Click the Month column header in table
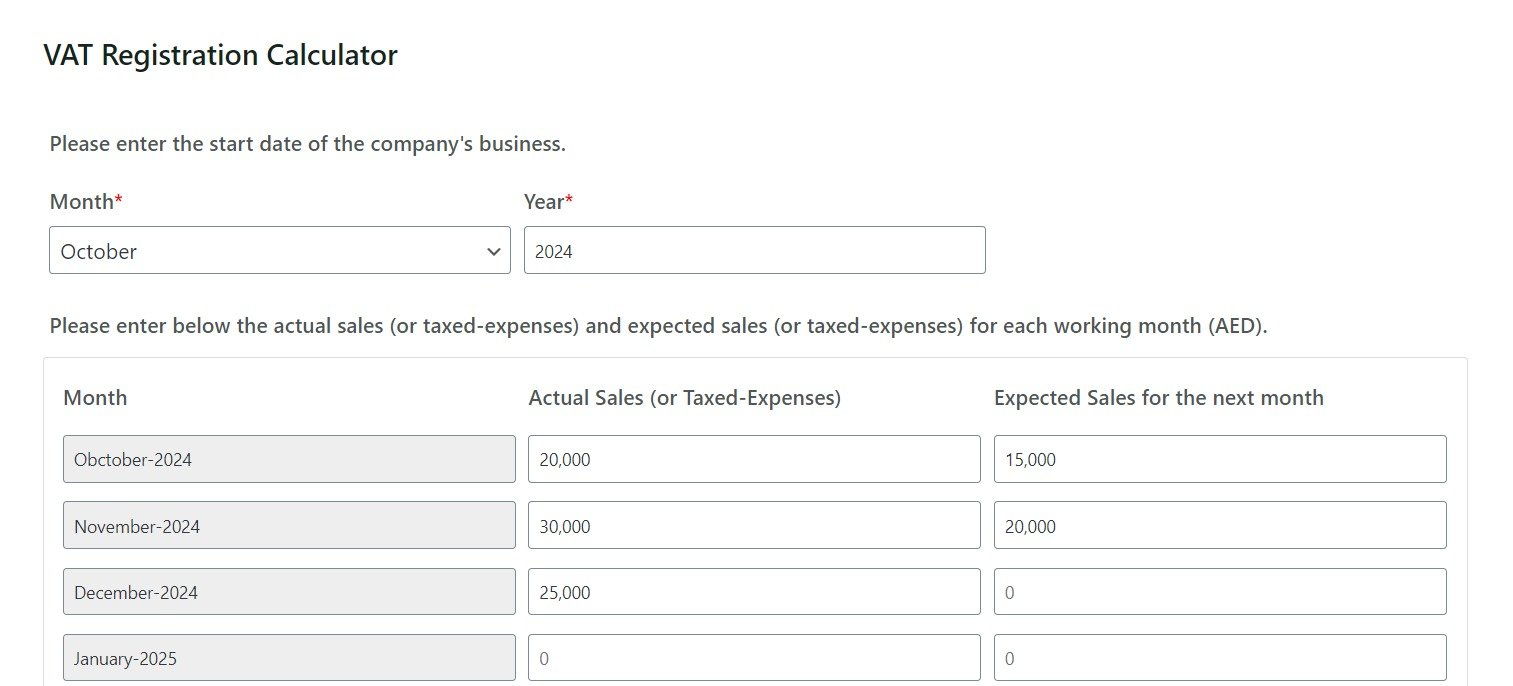Viewport: 1513px width, 686px height. 95,398
